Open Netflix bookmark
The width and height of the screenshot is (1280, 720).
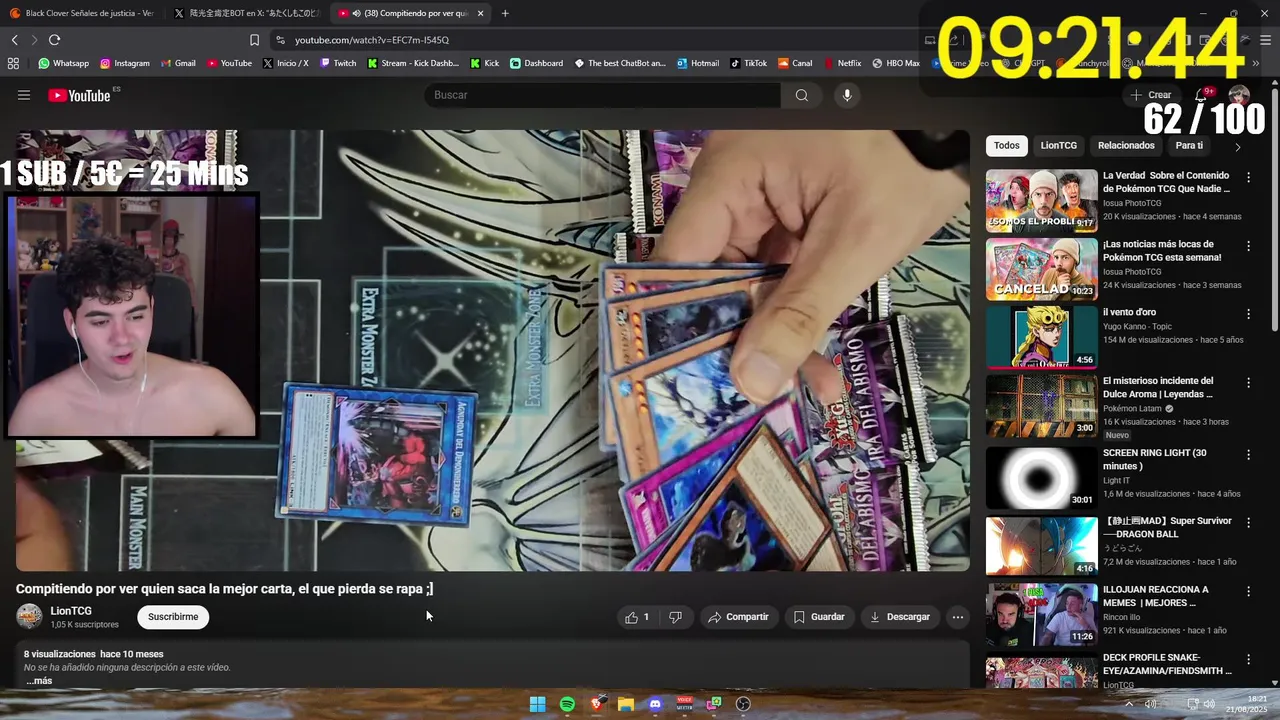pos(841,63)
